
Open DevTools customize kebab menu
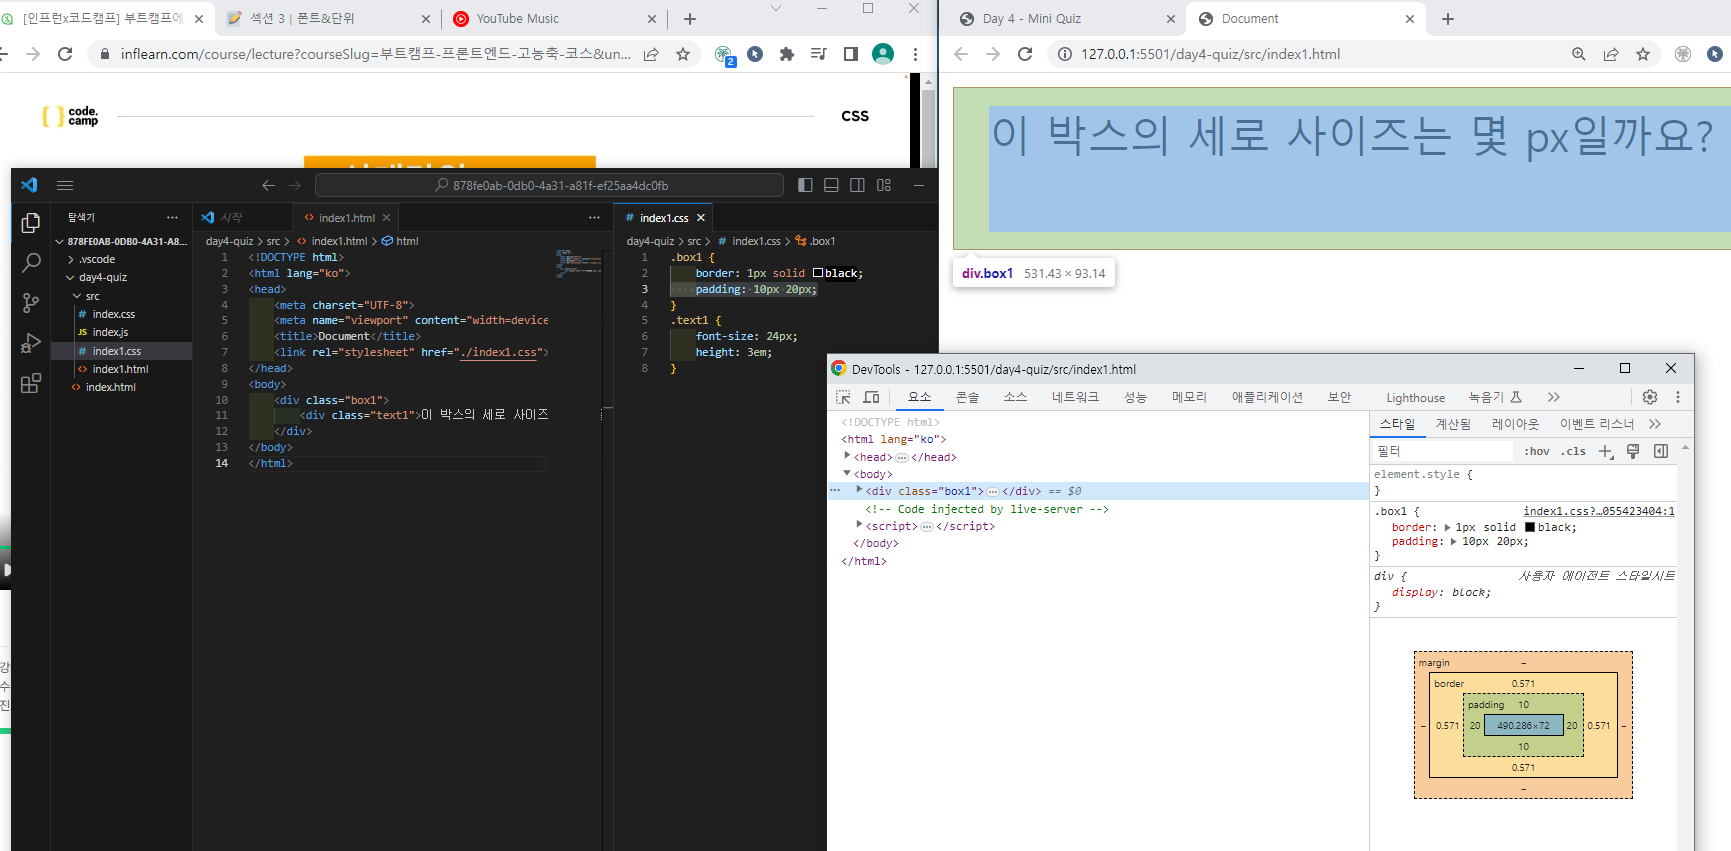[x=1678, y=397]
